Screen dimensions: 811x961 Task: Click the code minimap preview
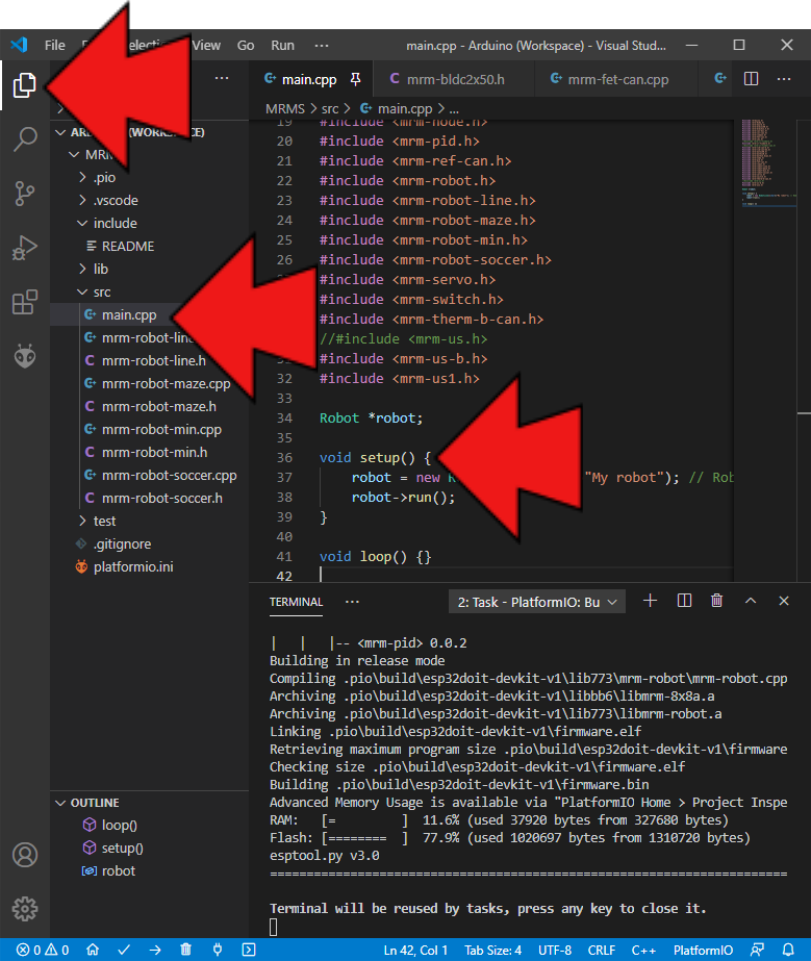(766, 160)
